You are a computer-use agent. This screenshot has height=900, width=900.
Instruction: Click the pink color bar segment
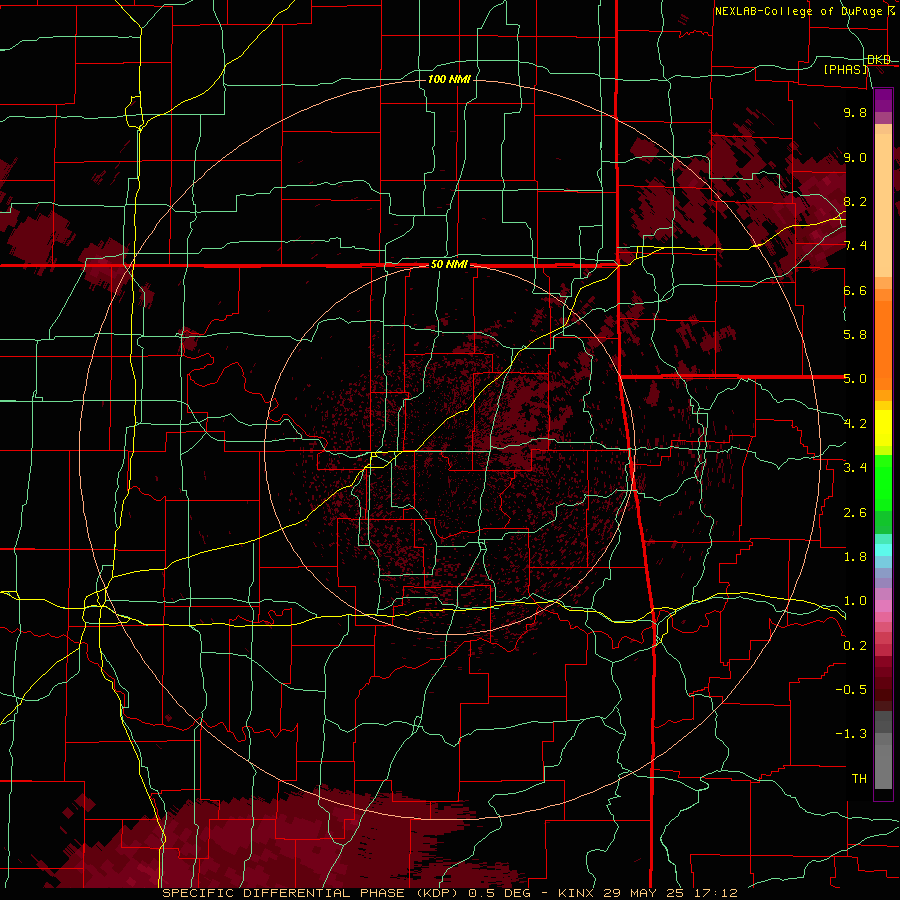click(x=883, y=606)
